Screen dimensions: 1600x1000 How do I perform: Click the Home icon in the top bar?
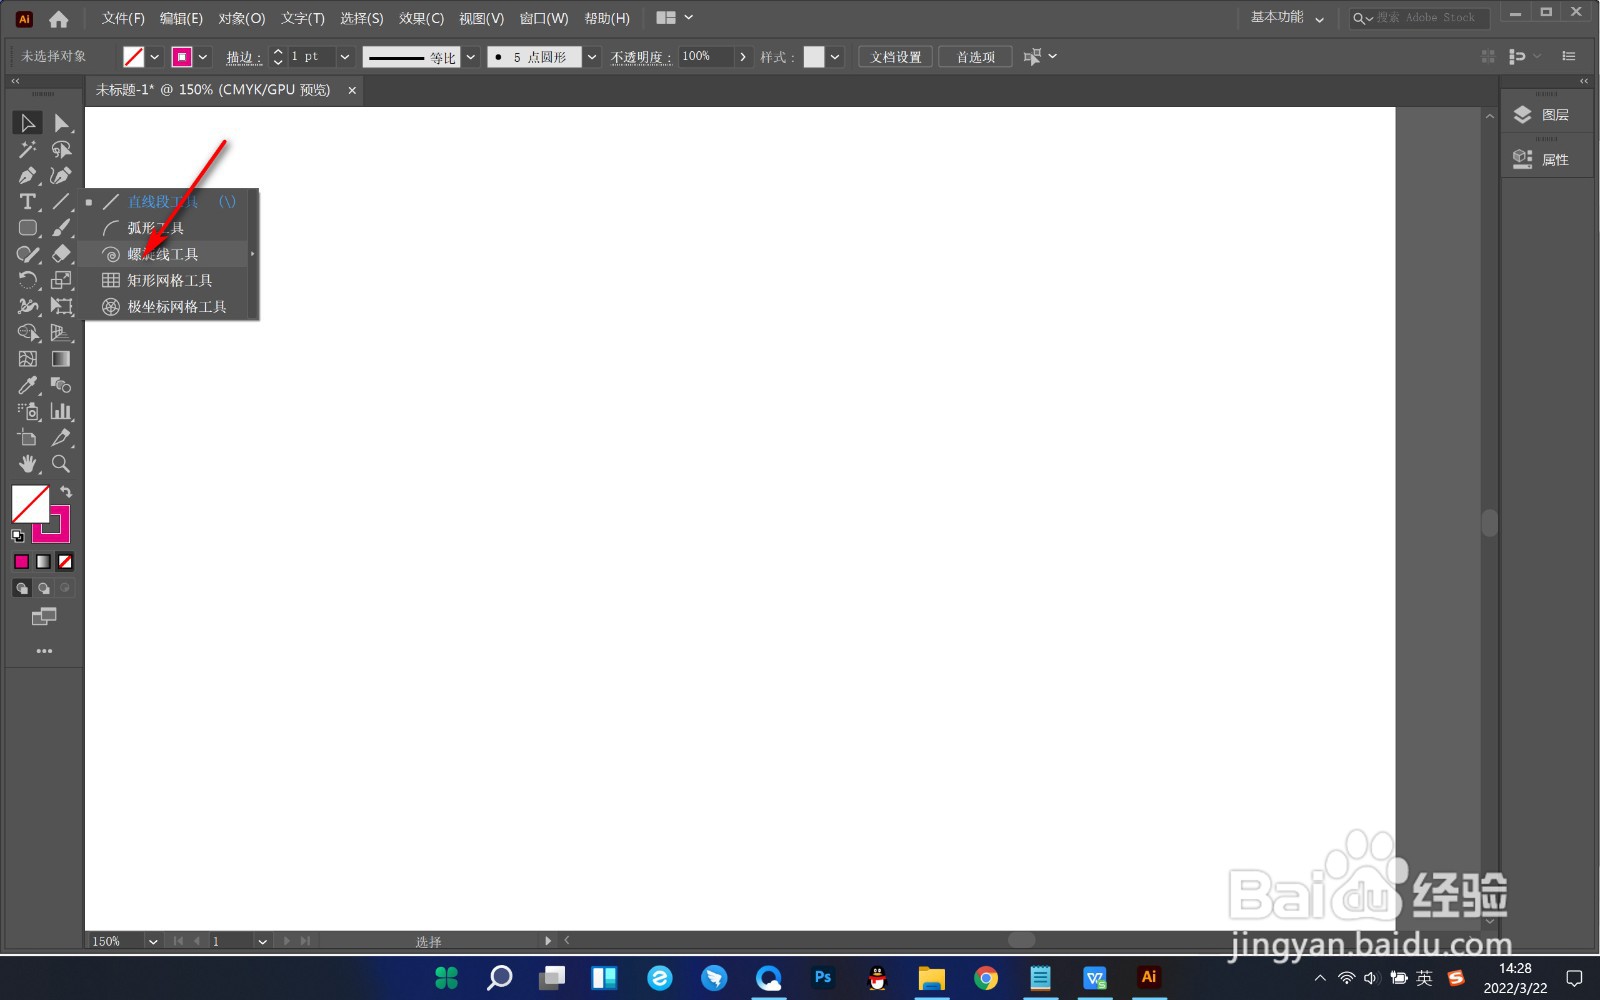coord(59,19)
